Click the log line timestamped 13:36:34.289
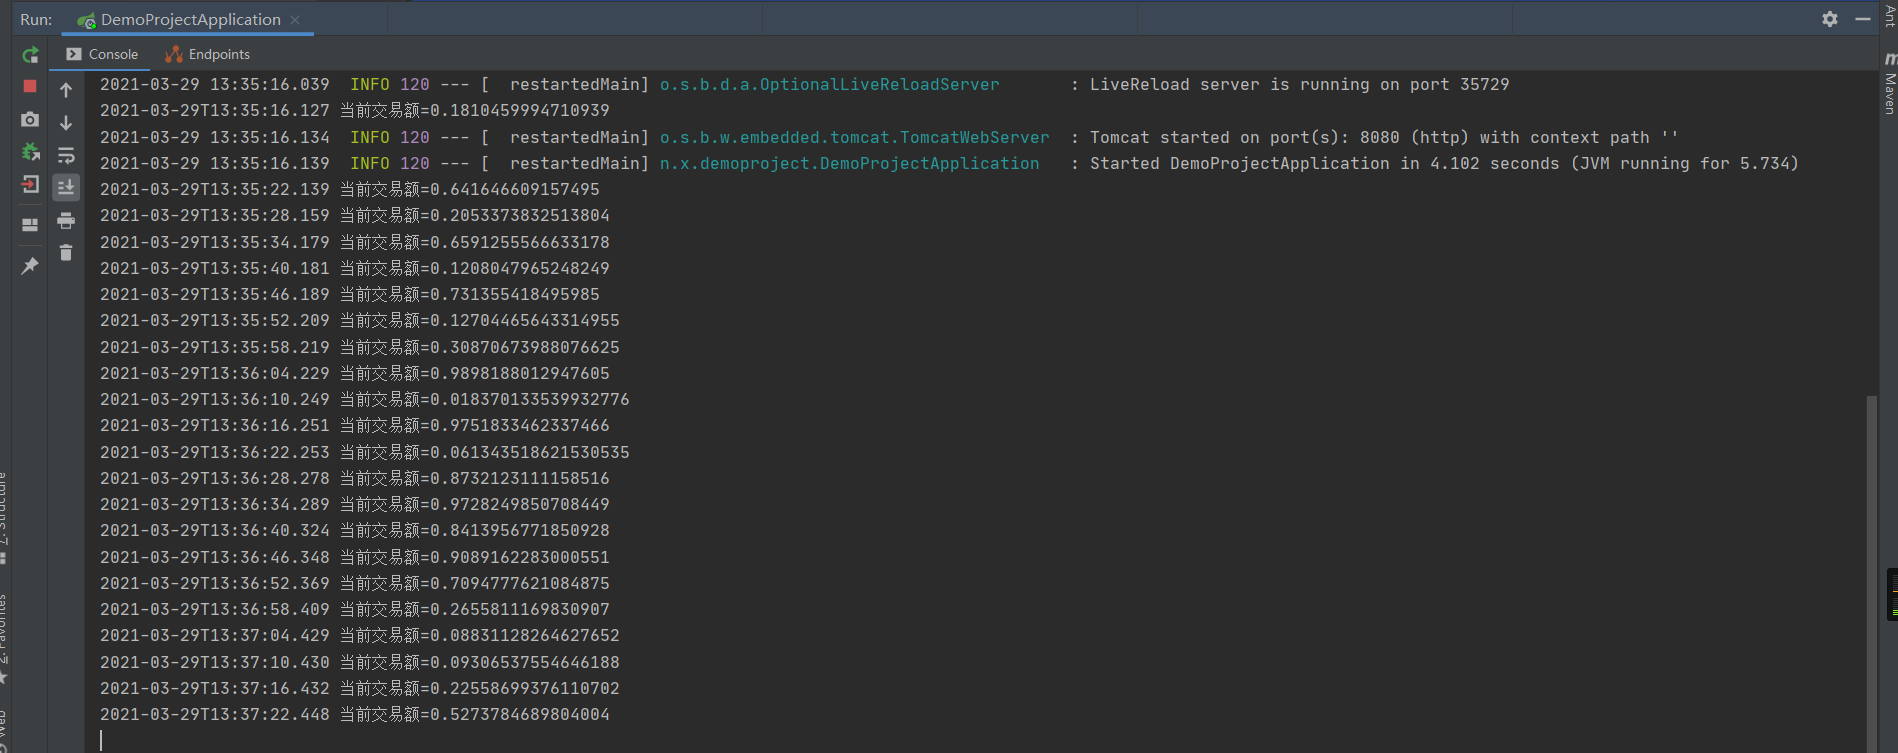The height and width of the screenshot is (753, 1898). (x=354, y=505)
